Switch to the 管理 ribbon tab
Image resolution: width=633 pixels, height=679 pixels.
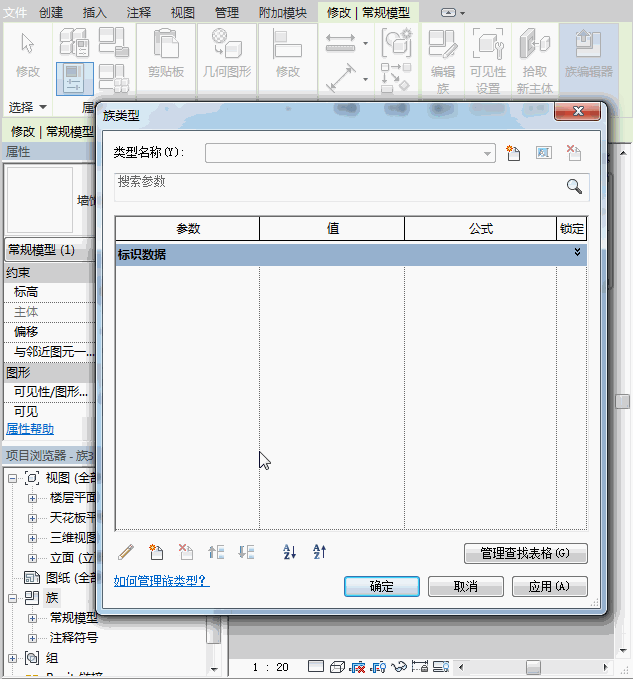[227, 13]
